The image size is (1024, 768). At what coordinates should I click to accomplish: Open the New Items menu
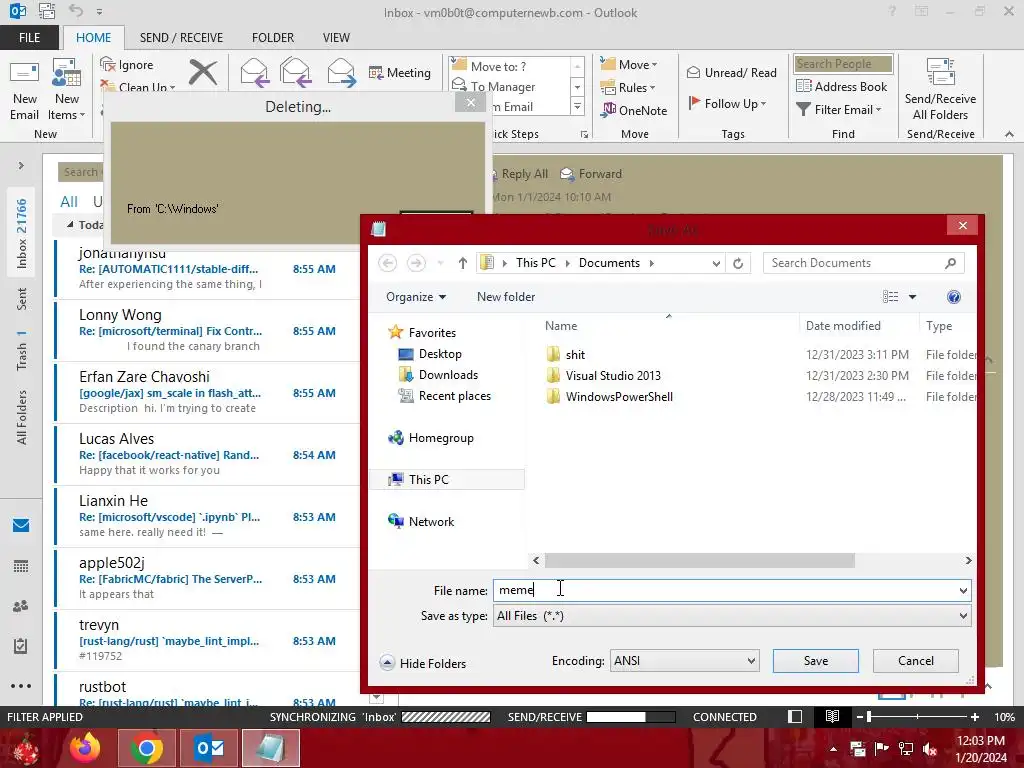coord(67,91)
